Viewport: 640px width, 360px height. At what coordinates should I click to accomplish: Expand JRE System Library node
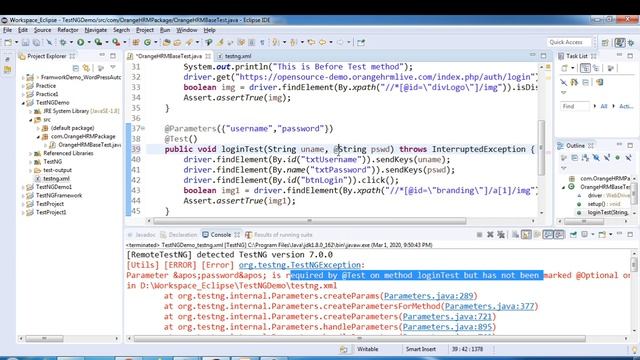click(x=31, y=111)
